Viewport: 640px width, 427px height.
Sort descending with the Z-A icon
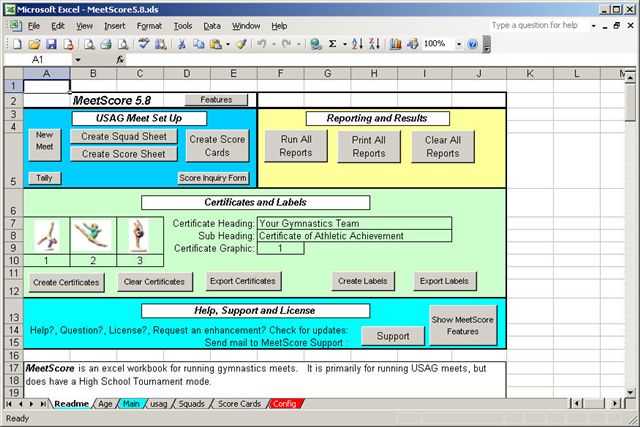point(374,44)
